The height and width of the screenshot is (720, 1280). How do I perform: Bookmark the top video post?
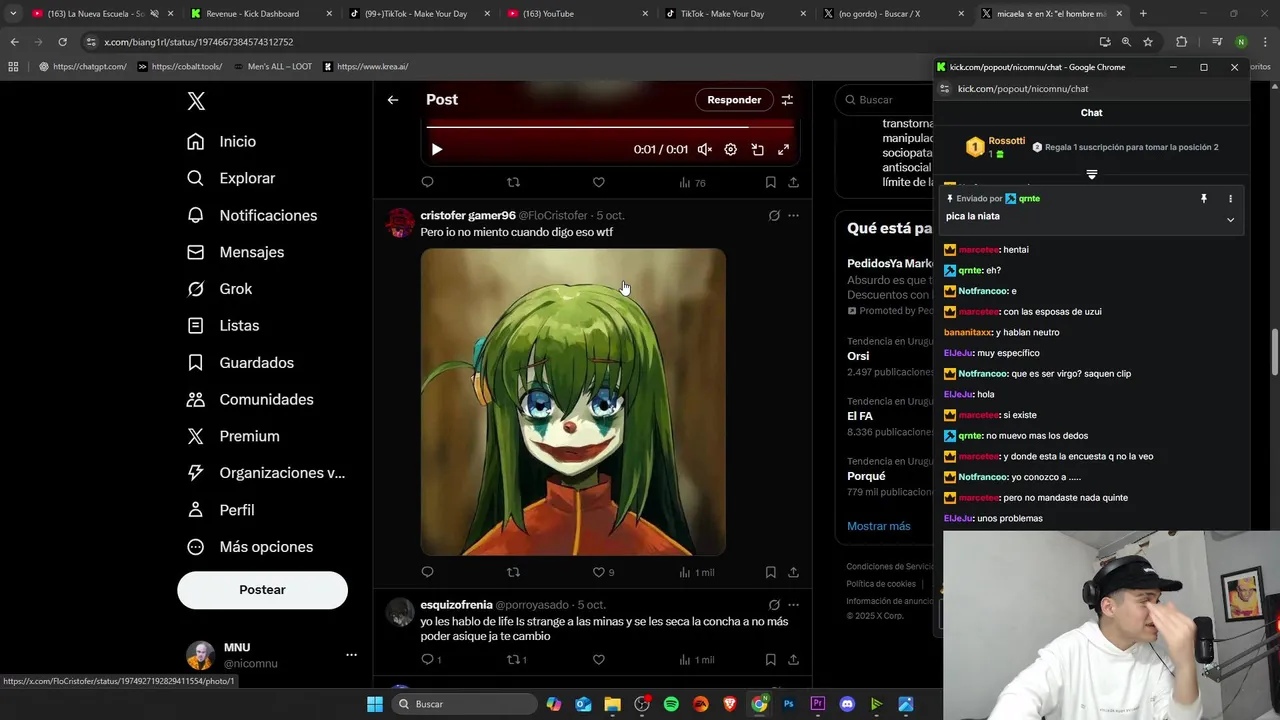(770, 182)
